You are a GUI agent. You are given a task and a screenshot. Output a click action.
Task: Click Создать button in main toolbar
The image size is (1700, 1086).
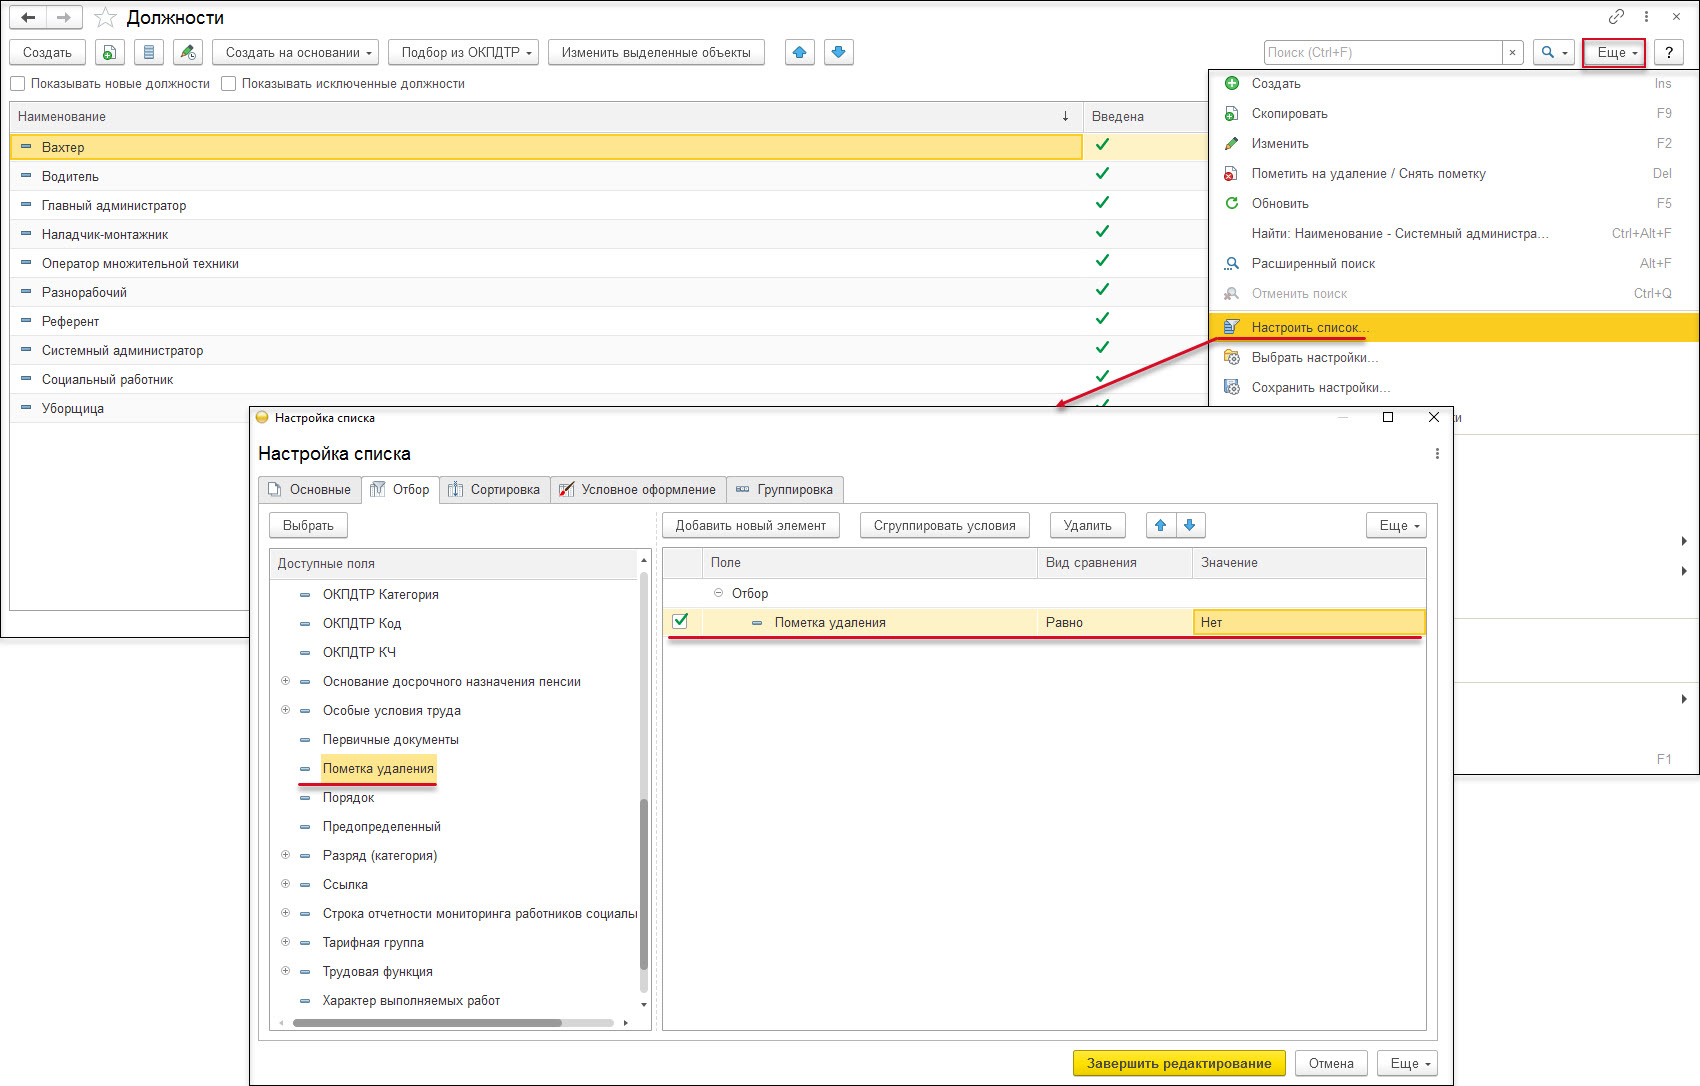pos(47,52)
